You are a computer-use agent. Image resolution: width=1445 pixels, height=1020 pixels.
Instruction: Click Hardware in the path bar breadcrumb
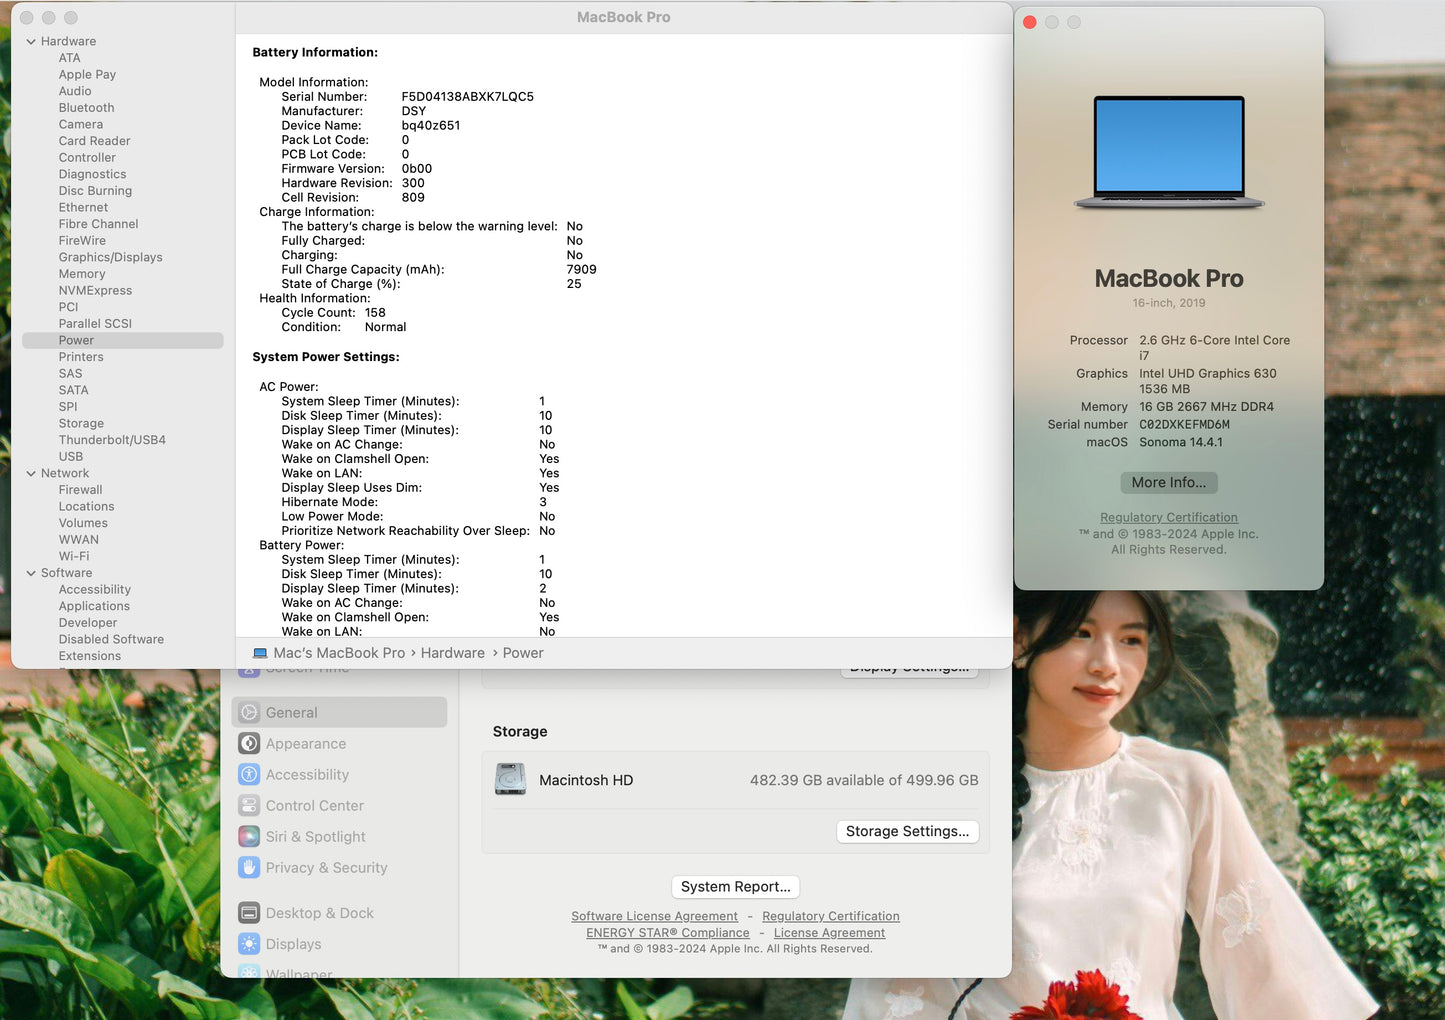tap(452, 653)
